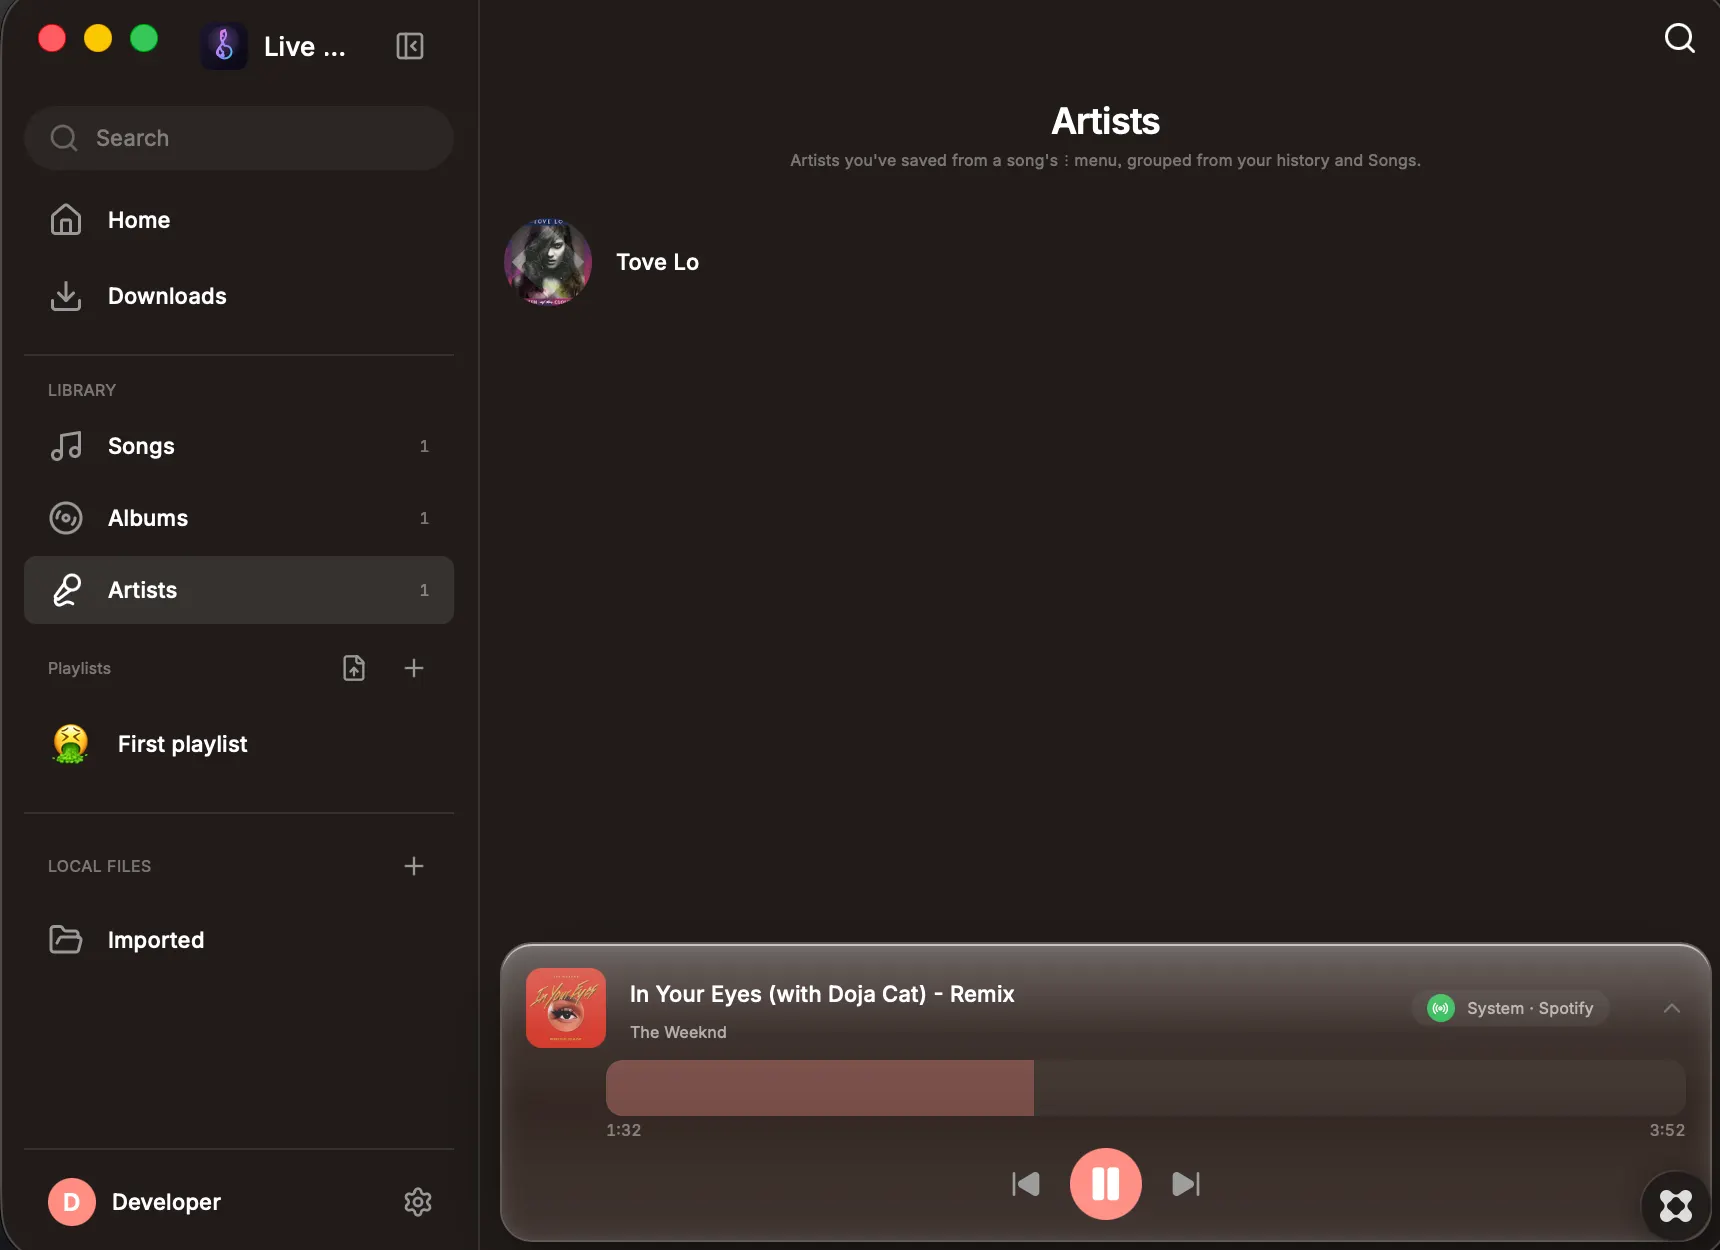
Task: Click the Live app title
Action: [x=304, y=47]
